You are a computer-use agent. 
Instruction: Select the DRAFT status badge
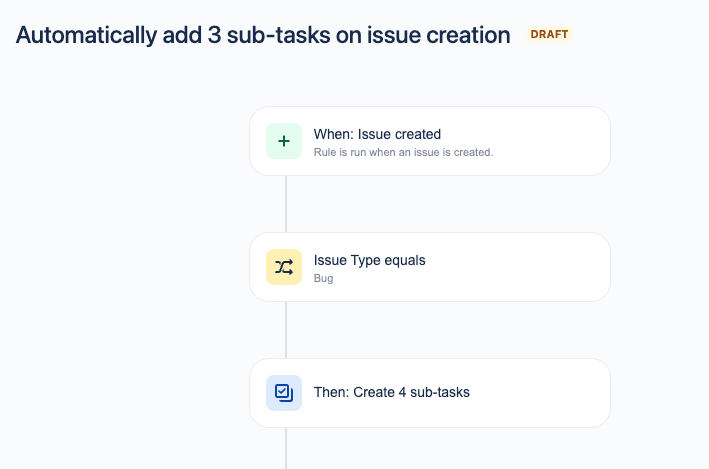[x=549, y=34]
